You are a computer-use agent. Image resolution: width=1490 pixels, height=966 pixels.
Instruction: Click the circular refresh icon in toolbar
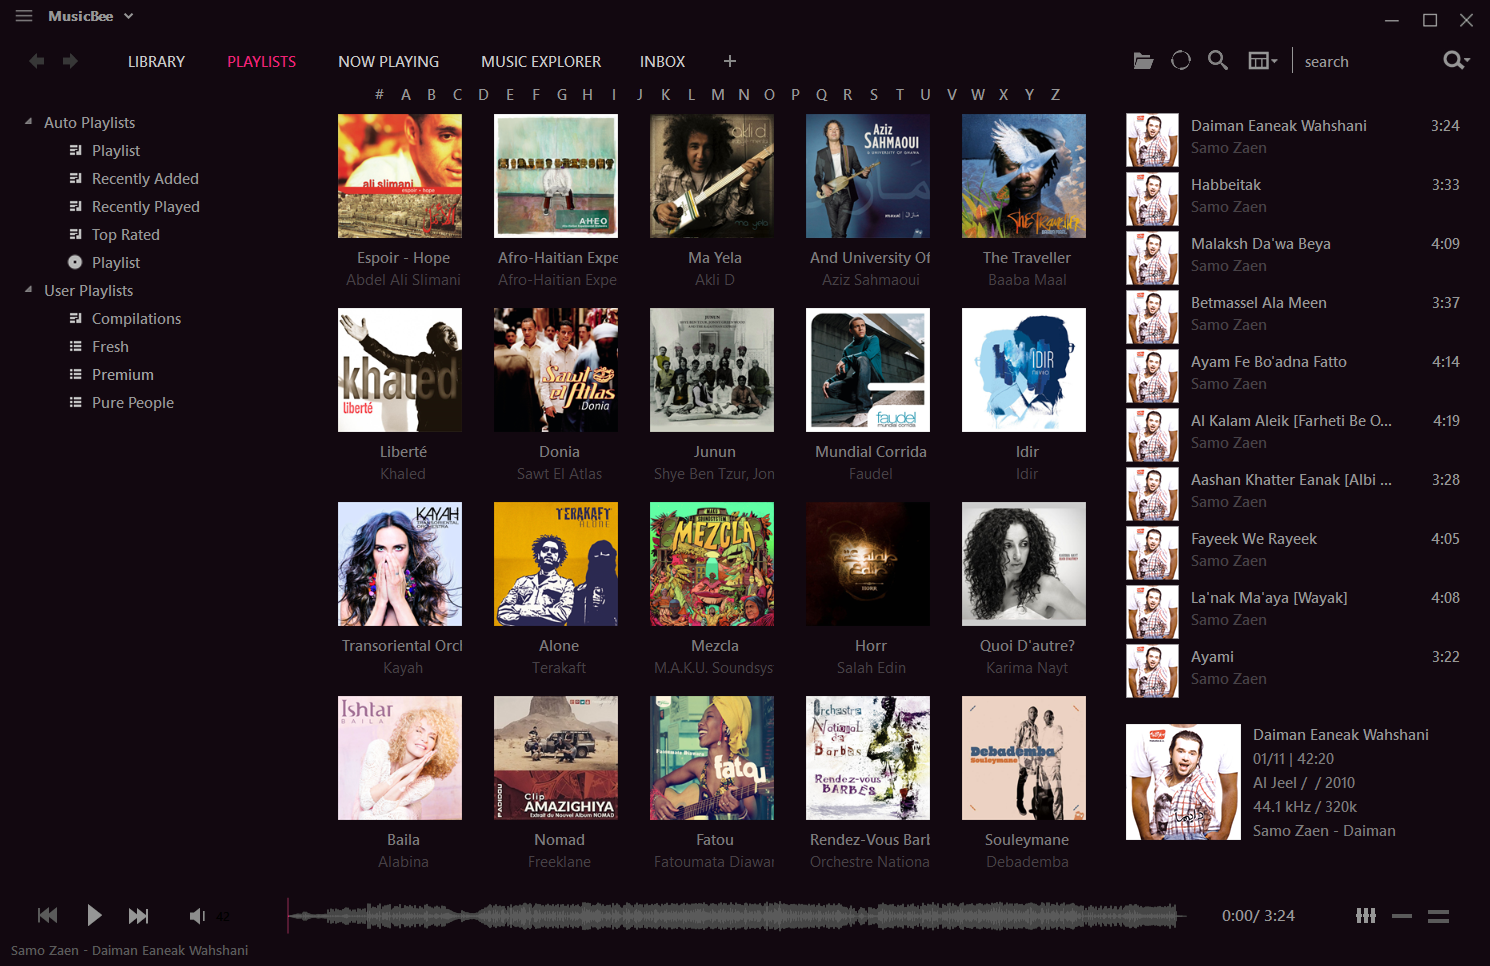[x=1180, y=61]
